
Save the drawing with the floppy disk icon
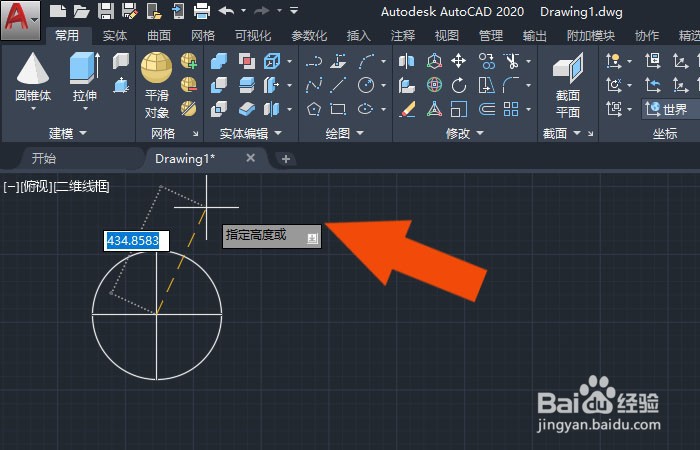coord(106,11)
